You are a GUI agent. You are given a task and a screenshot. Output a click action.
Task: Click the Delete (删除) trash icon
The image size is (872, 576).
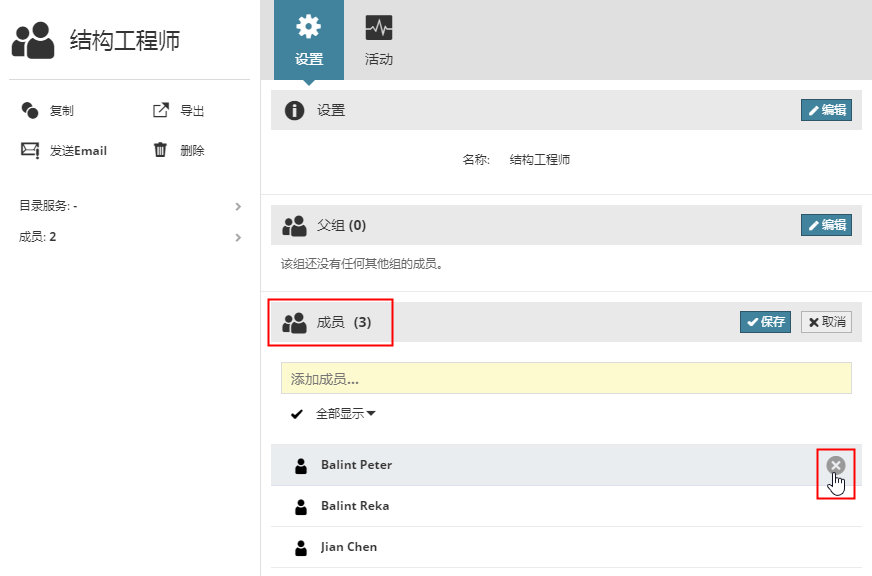[x=160, y=151]
